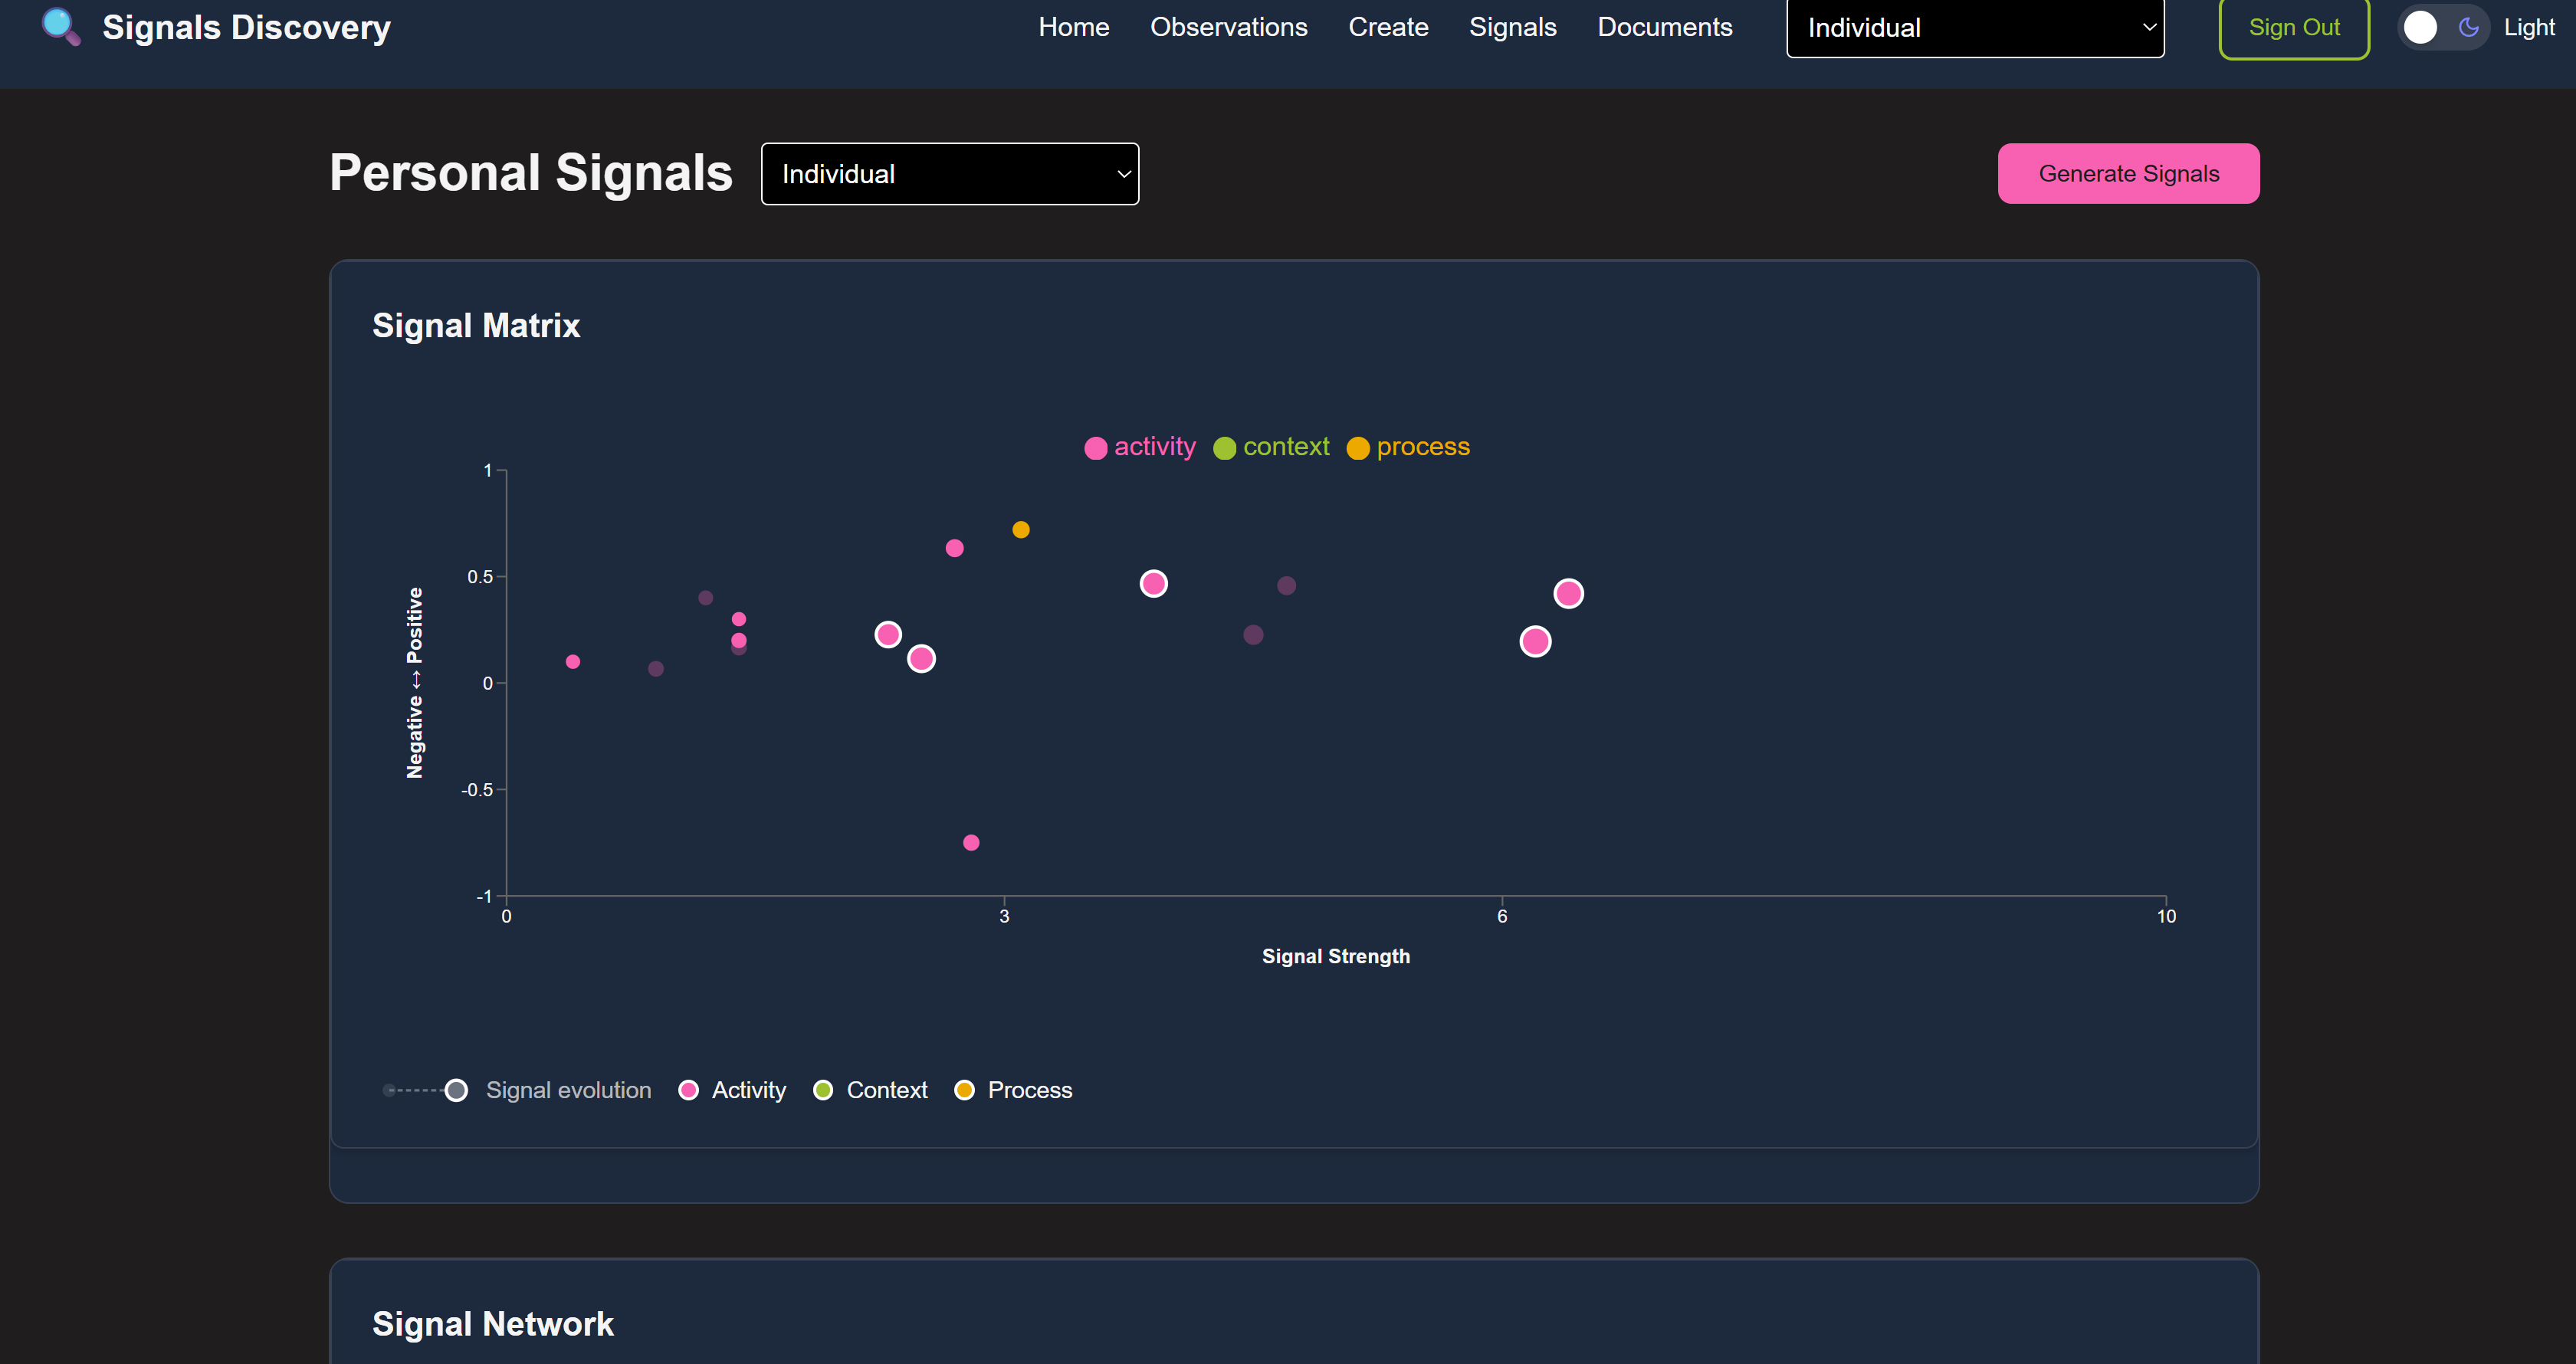This screenshot has width=2576, height=1364.
Task: Click the moon icon in theme switch
Action: pos(2468,27)
